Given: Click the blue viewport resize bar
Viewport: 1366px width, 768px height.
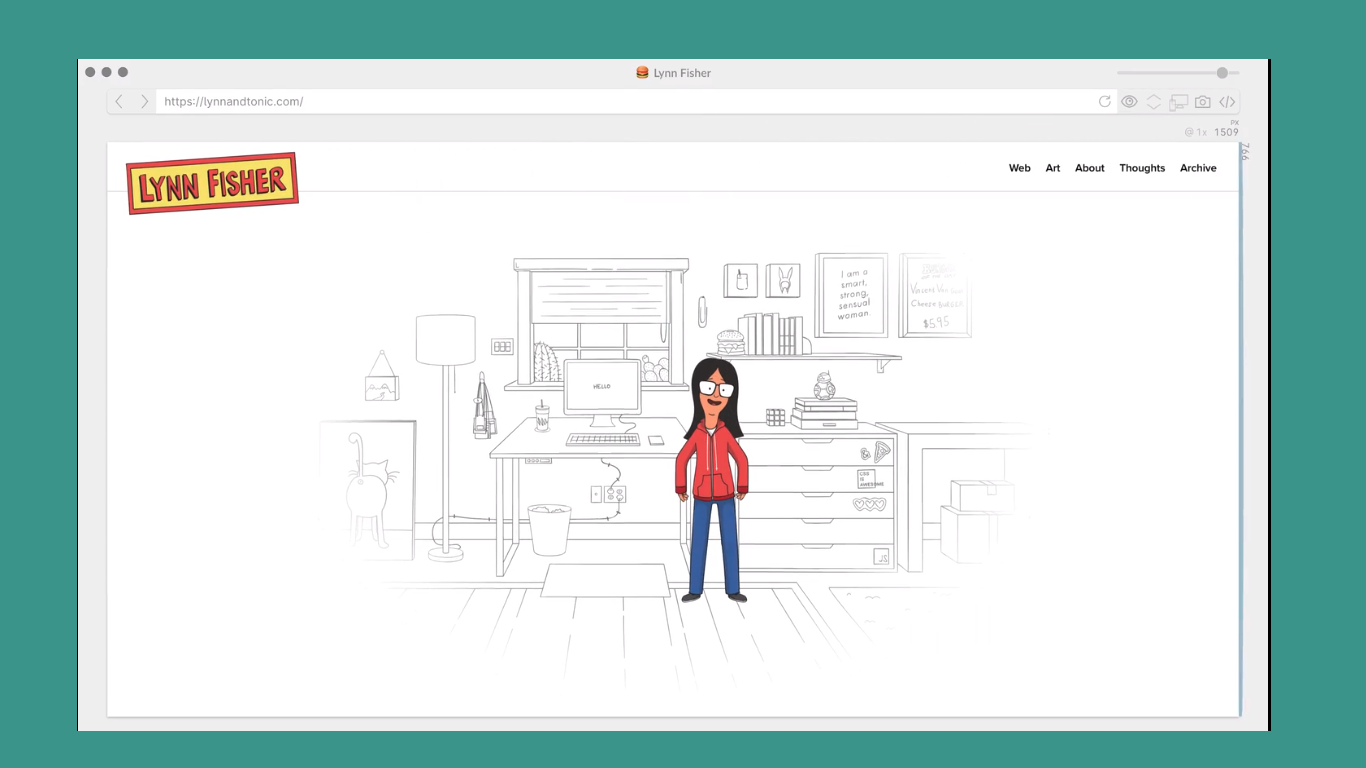Looking at the screenshot, I should click(x=1241, y=430).
